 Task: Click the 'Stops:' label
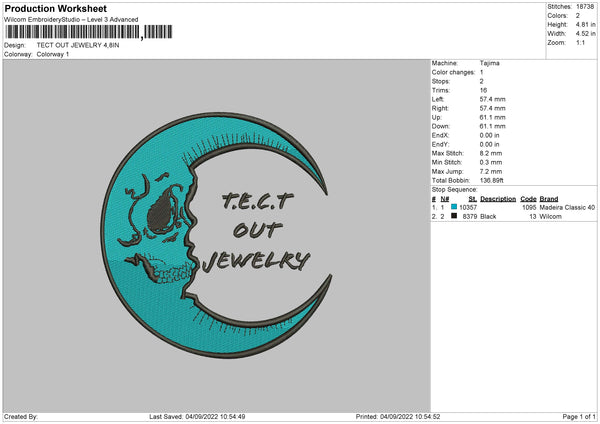(x=440, y=82)
